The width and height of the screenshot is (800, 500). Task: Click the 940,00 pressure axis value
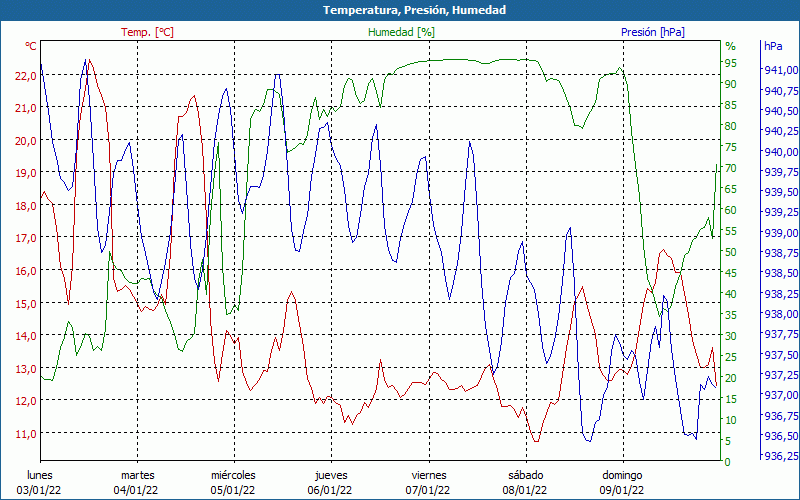point(781,152)
